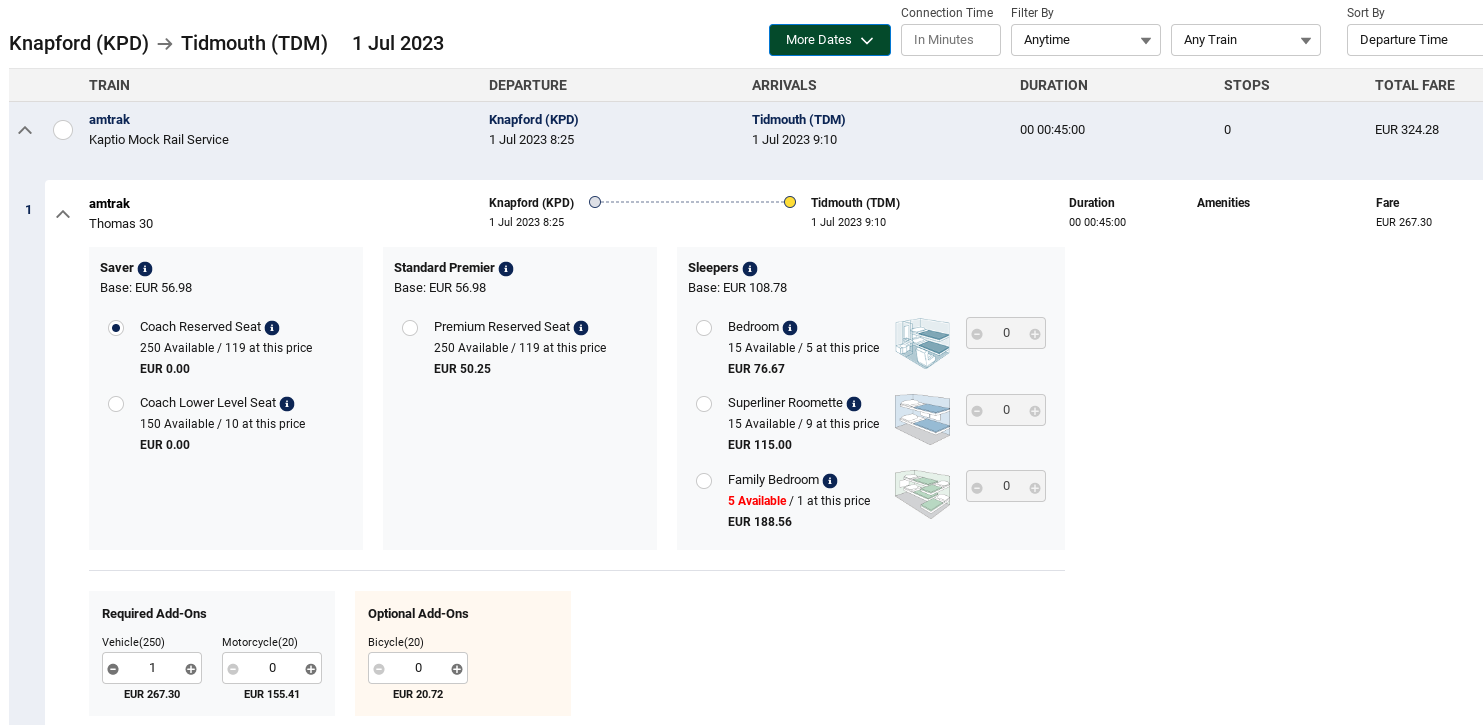1483x725 pixels.
Task: Select Superliner Roomette radio button
Action: tap(704, 404)
